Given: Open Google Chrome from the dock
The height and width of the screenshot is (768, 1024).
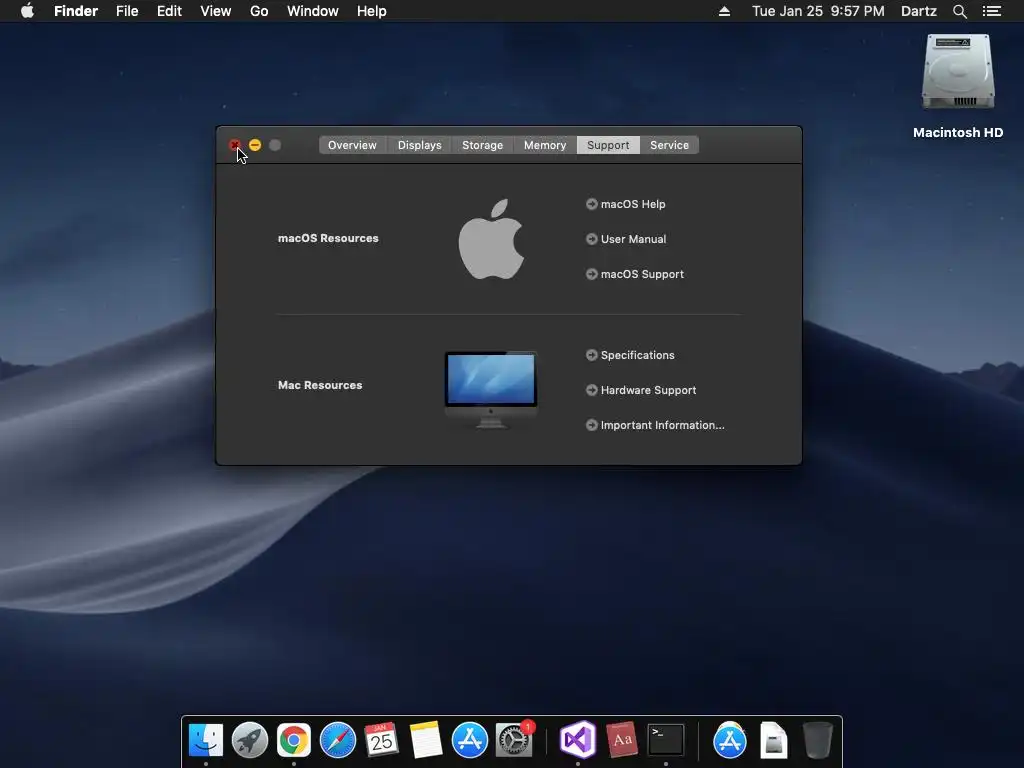Looking at the screenshot, I should [x=294, y=740].
